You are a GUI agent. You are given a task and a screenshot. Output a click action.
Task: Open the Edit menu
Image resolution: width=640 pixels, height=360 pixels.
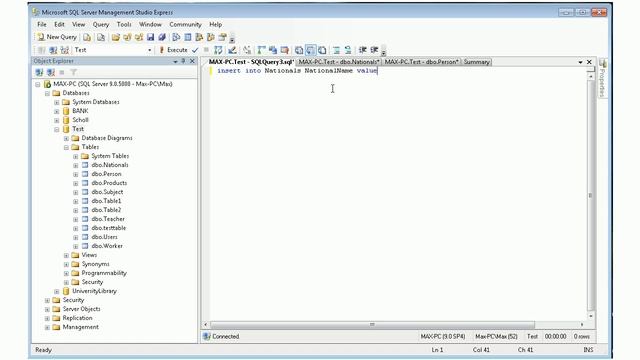coord(59,24)
